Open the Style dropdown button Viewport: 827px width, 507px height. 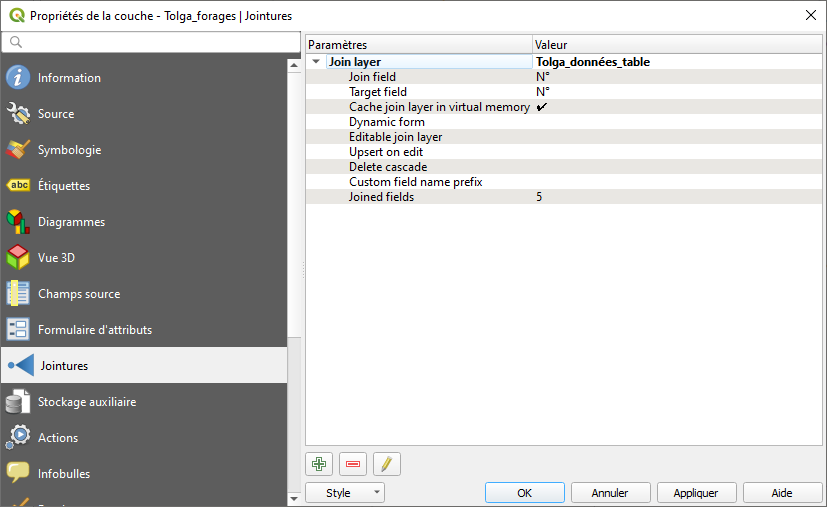click(x=344, y=493)
